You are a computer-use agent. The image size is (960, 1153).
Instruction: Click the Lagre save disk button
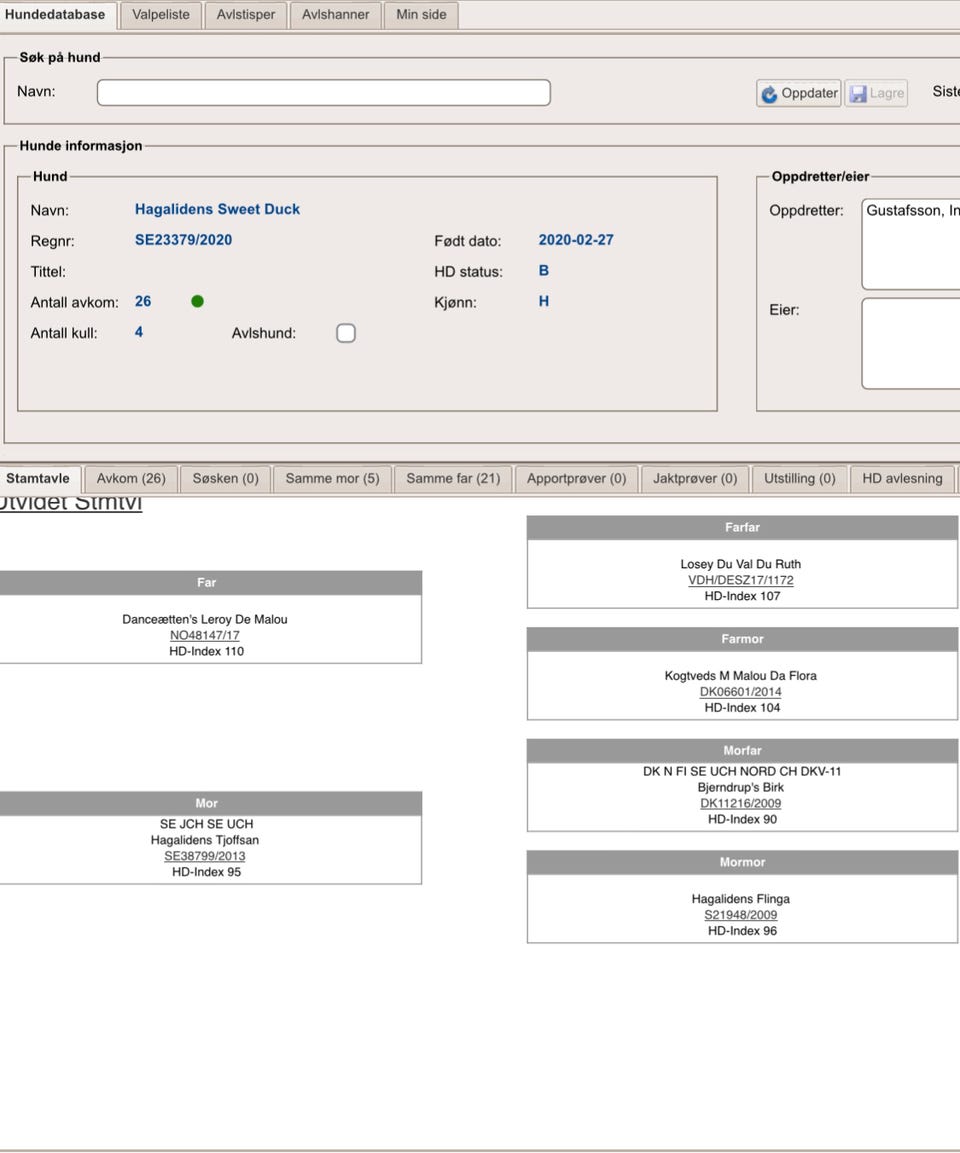point(876,93)
